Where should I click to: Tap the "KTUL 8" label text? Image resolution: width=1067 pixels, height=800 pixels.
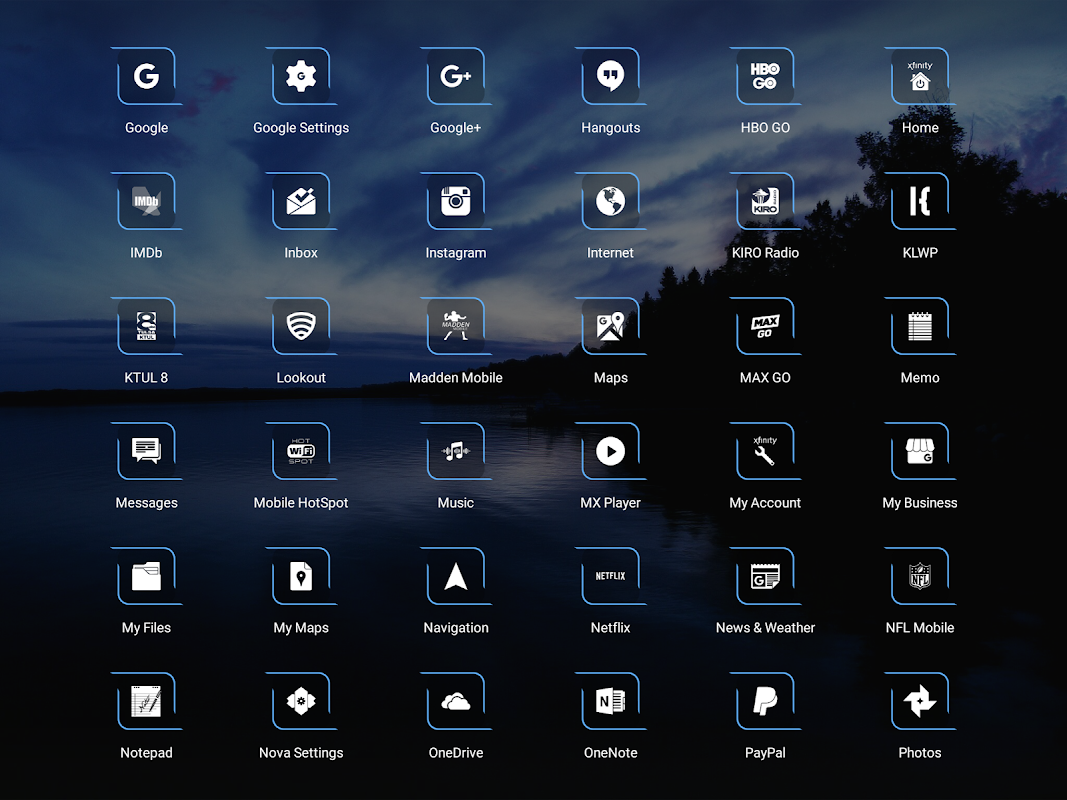(146, 378)
